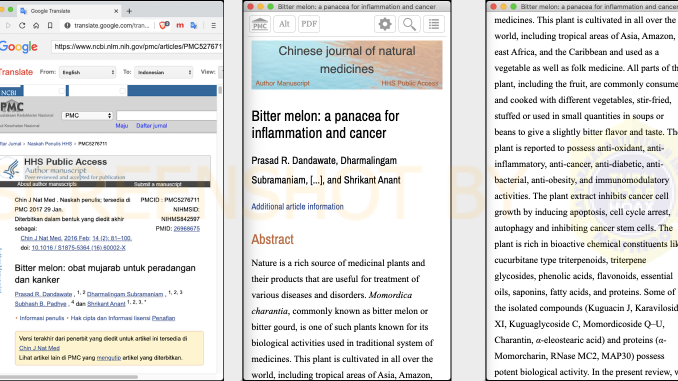Screen dimensions: 678x381
Task: Open a new browser tab
Action: pyautogui.click(x=129, y=11)
